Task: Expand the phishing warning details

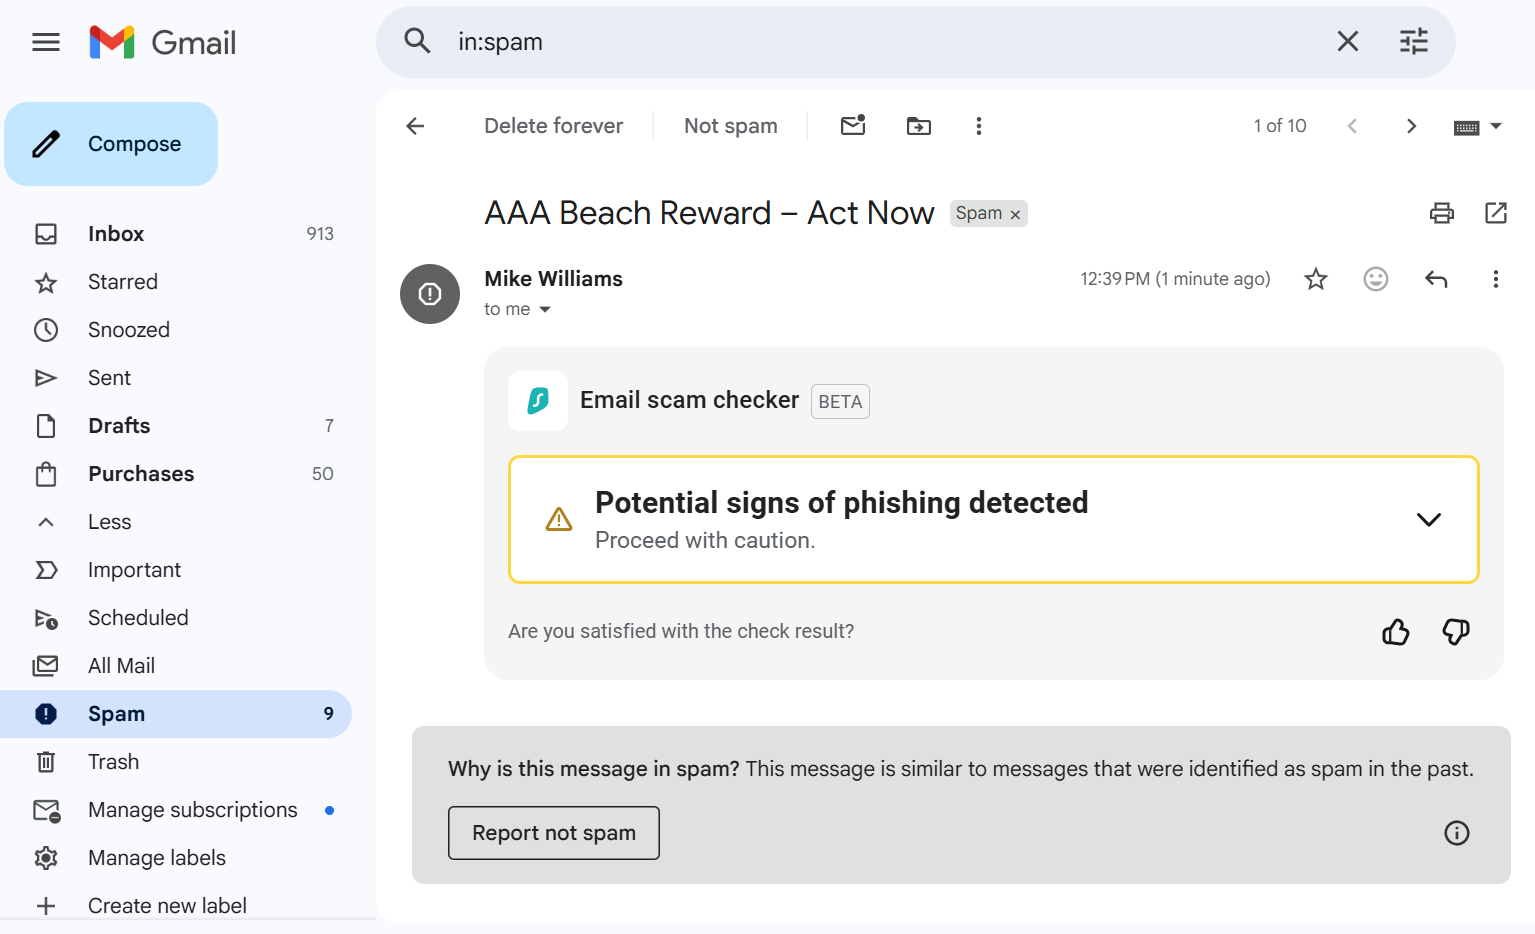Action: pos(1429,519)
